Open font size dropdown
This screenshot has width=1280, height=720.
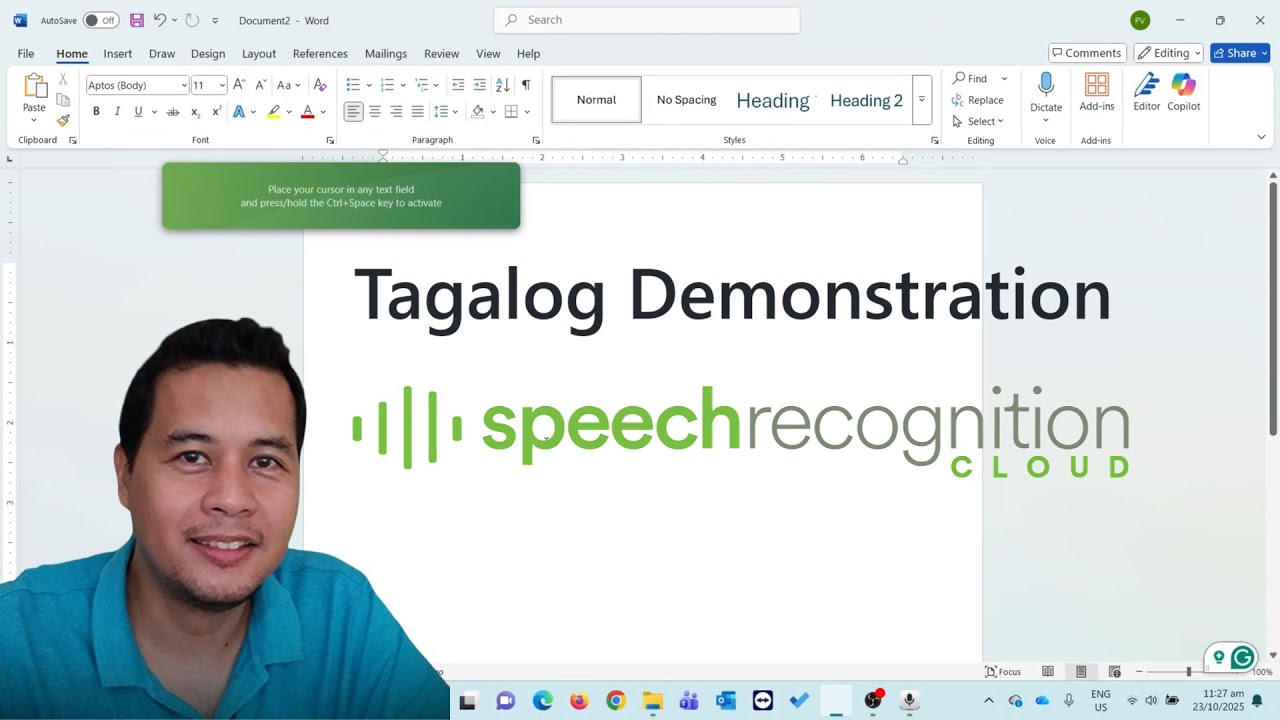(222, 85)
